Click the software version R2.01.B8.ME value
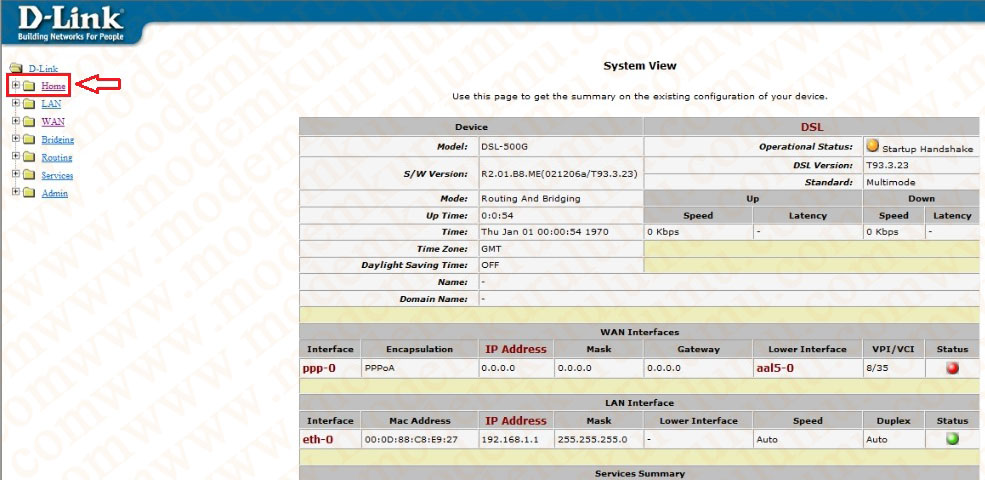Viewport: 985px width, 480px height. click(559, 173)
